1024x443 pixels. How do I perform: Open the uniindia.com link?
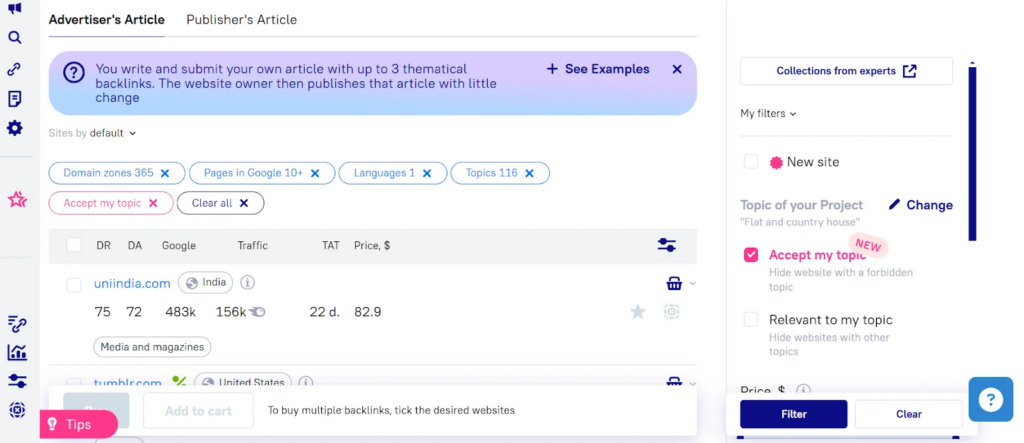coord(132,283)
